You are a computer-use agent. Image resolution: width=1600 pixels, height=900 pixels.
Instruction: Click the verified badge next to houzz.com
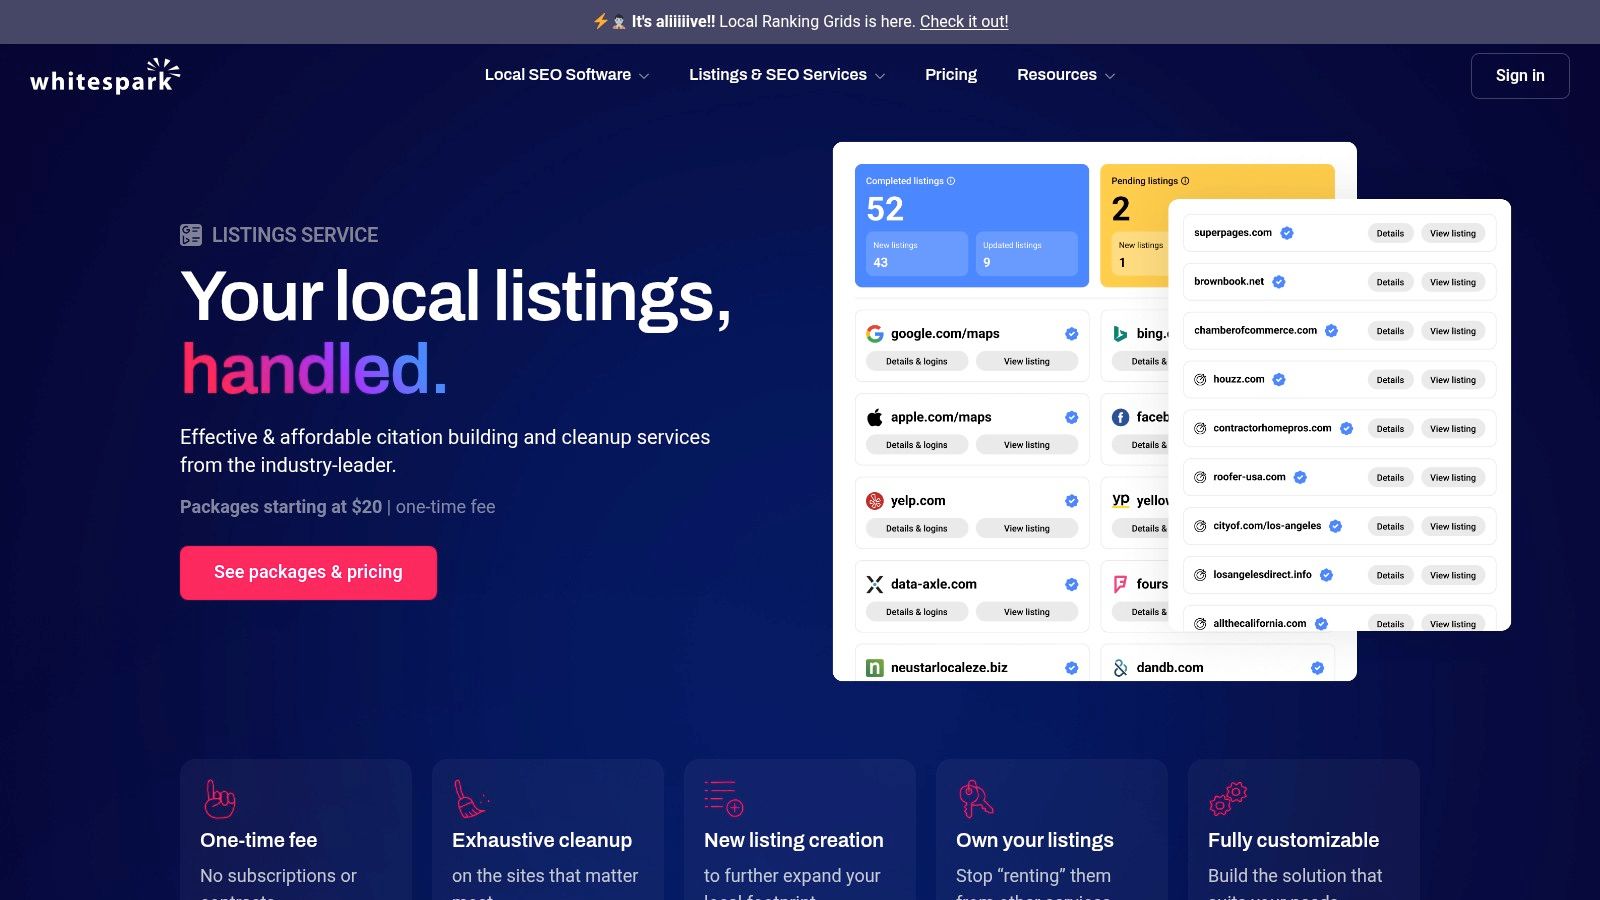pyautogui.click(x=1277, y=379)
